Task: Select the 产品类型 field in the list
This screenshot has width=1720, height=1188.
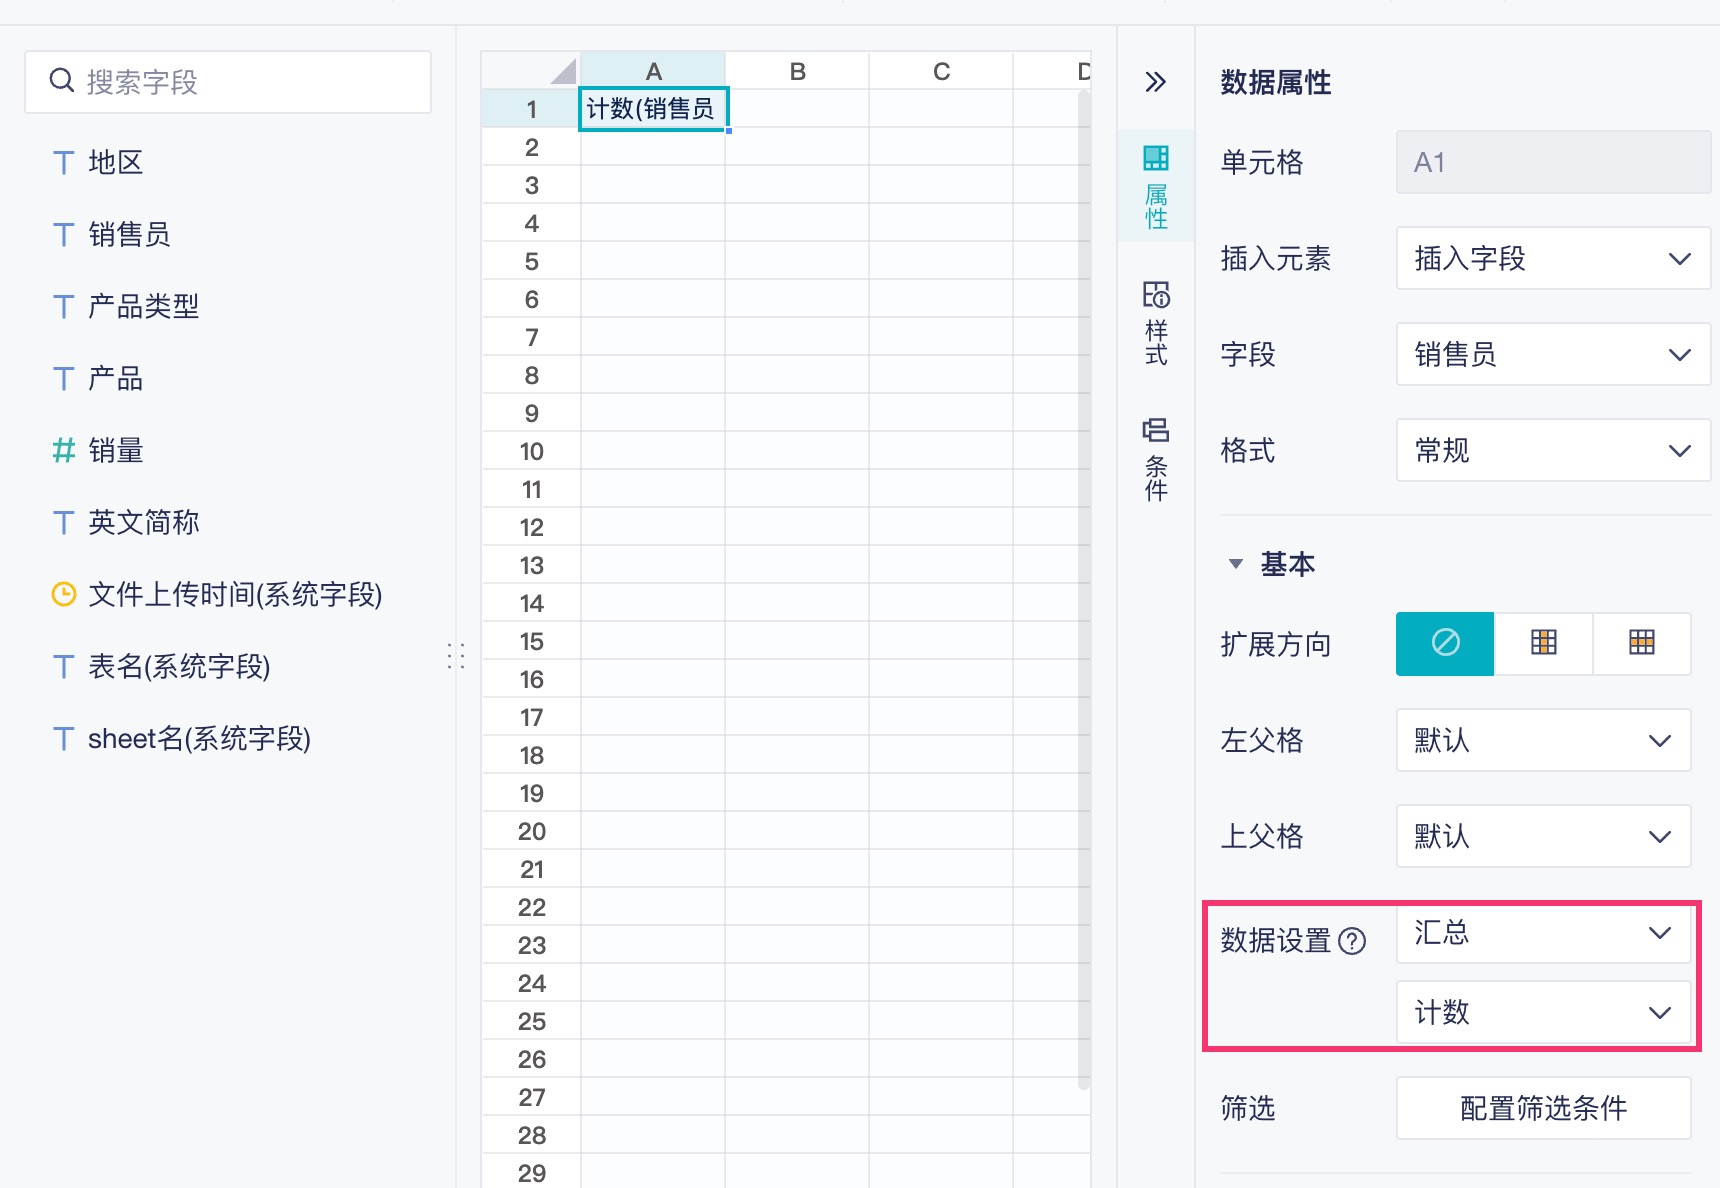Action: pyautogui.click(x=143, y=307)
